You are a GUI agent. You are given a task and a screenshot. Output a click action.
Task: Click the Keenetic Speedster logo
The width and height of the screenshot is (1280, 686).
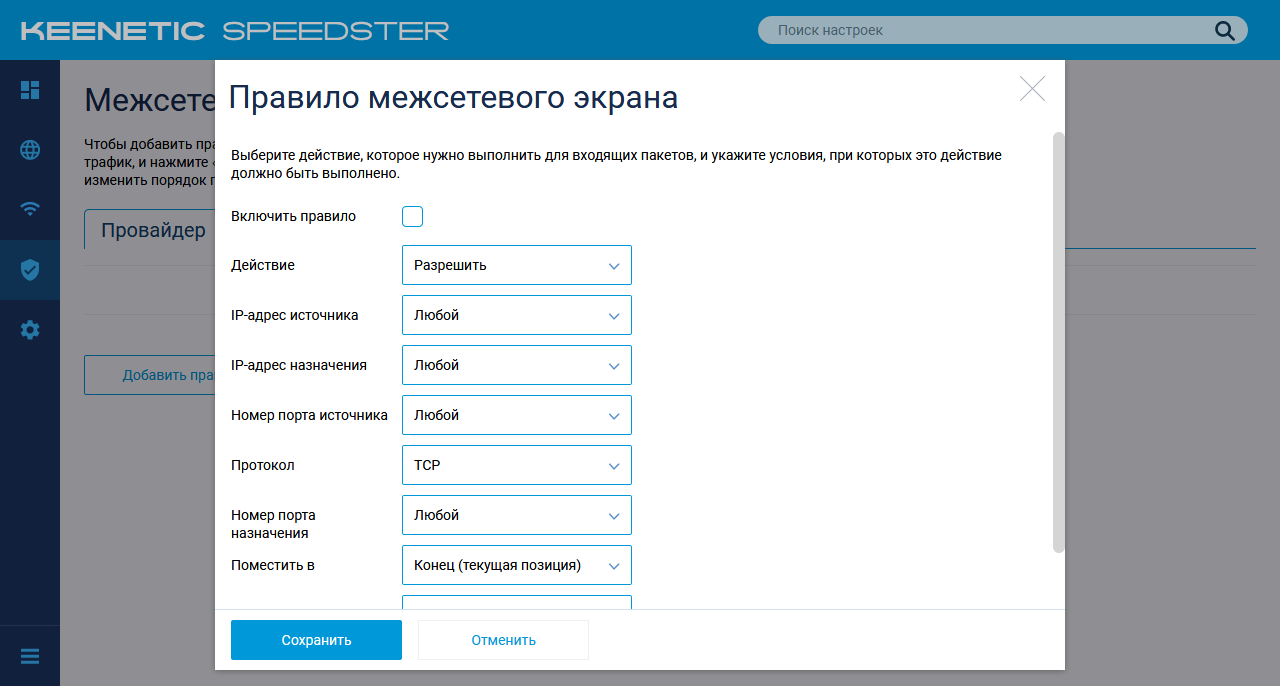(235, 31)
